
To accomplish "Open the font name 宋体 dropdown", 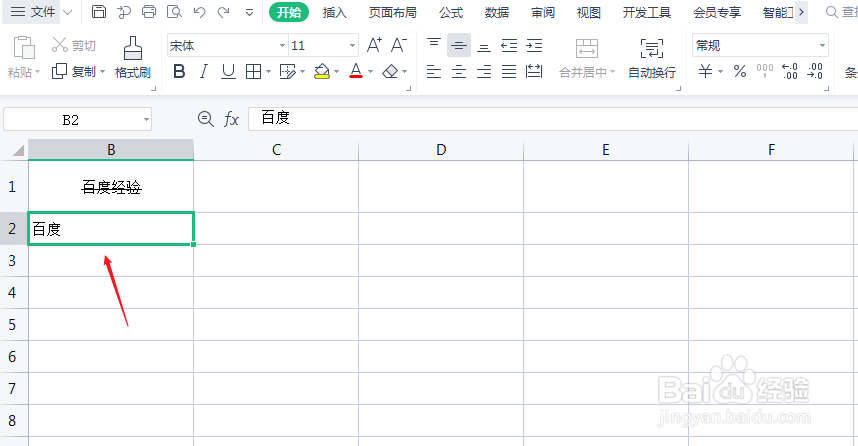I will (x=282, y=45).
